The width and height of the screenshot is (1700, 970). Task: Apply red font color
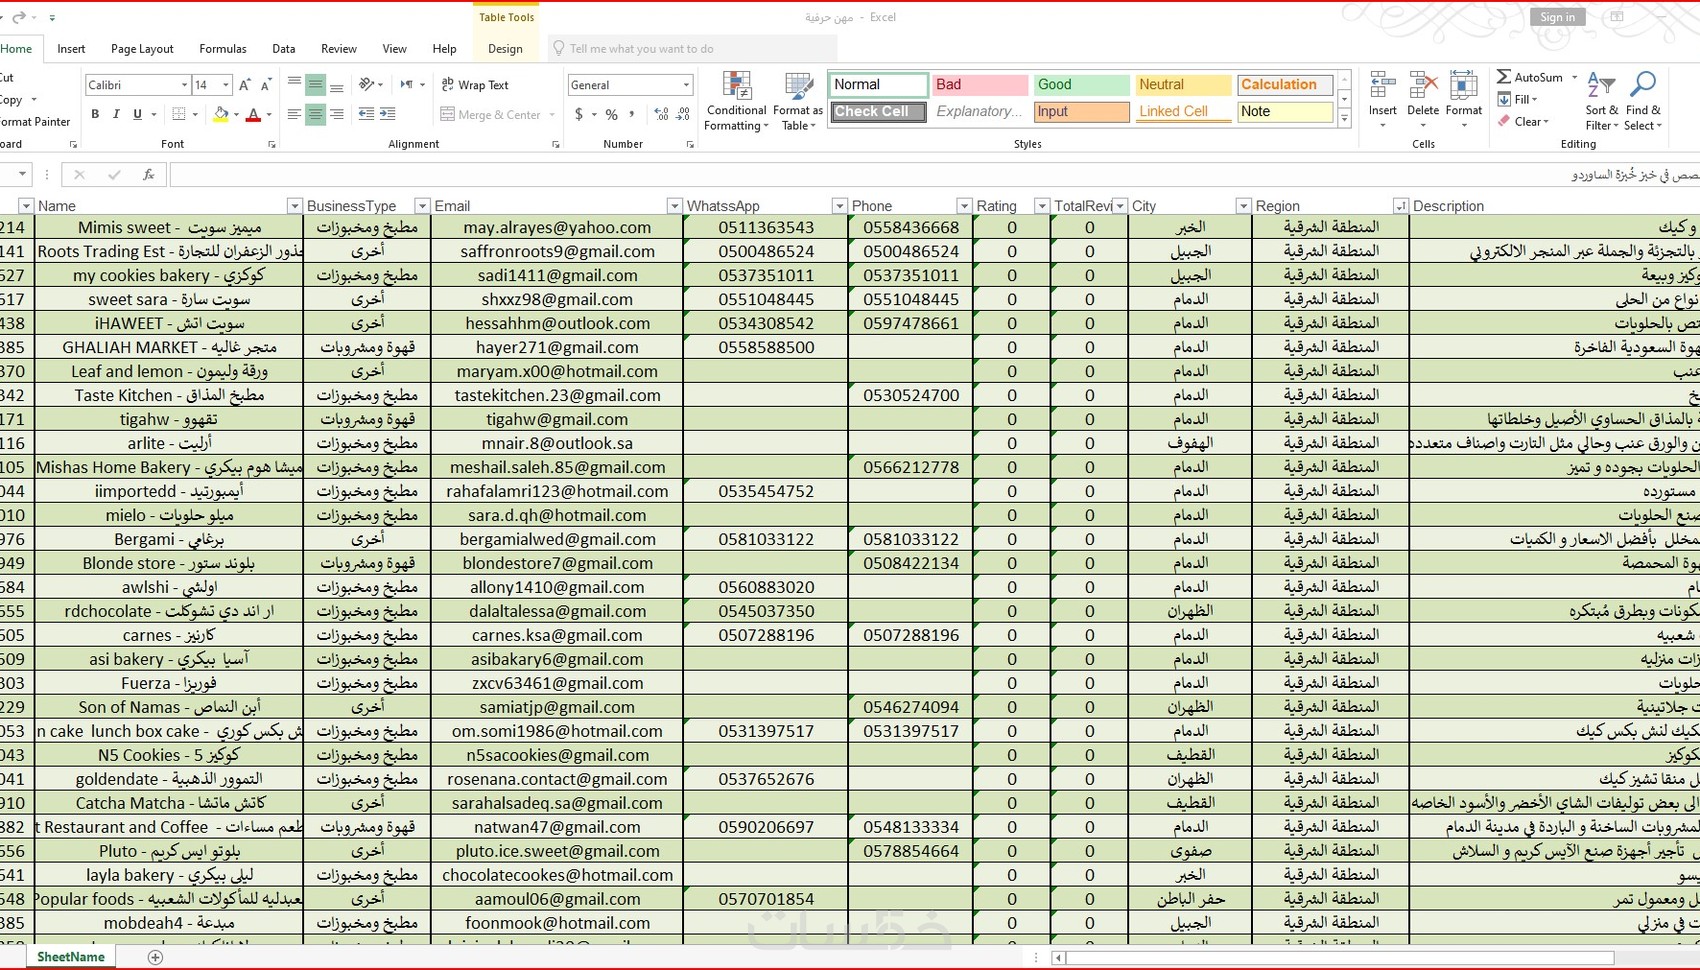[253, 114]
